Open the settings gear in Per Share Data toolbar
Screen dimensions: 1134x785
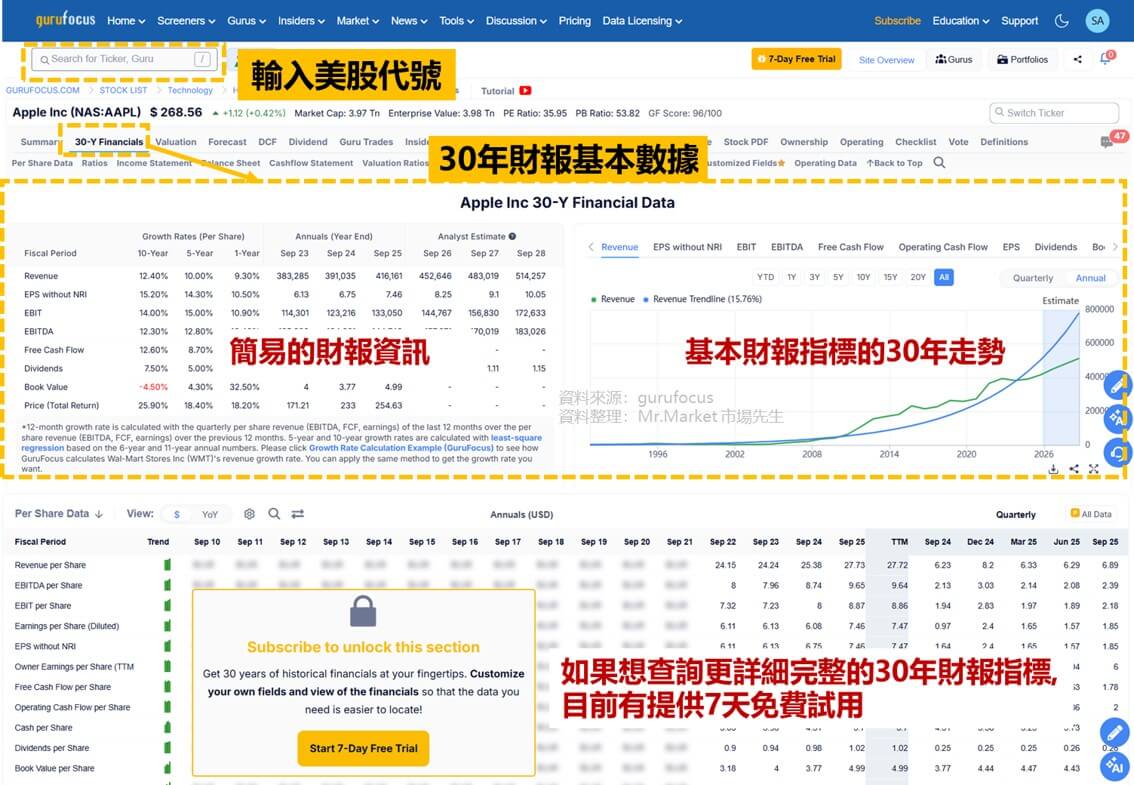[249, 513]
